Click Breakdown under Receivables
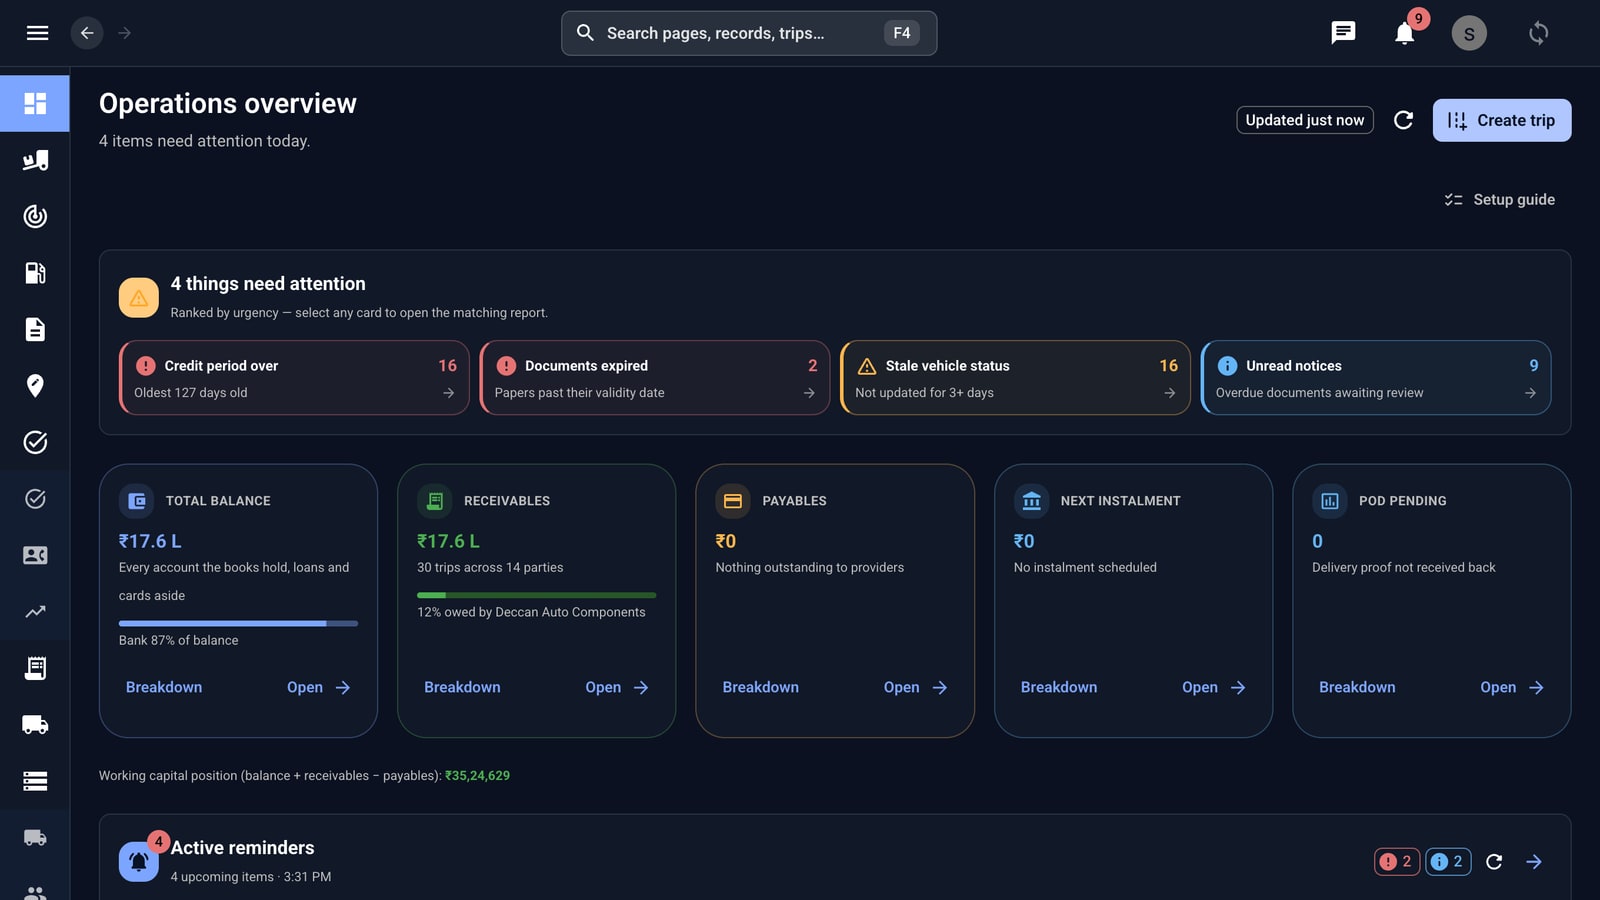 462,687
